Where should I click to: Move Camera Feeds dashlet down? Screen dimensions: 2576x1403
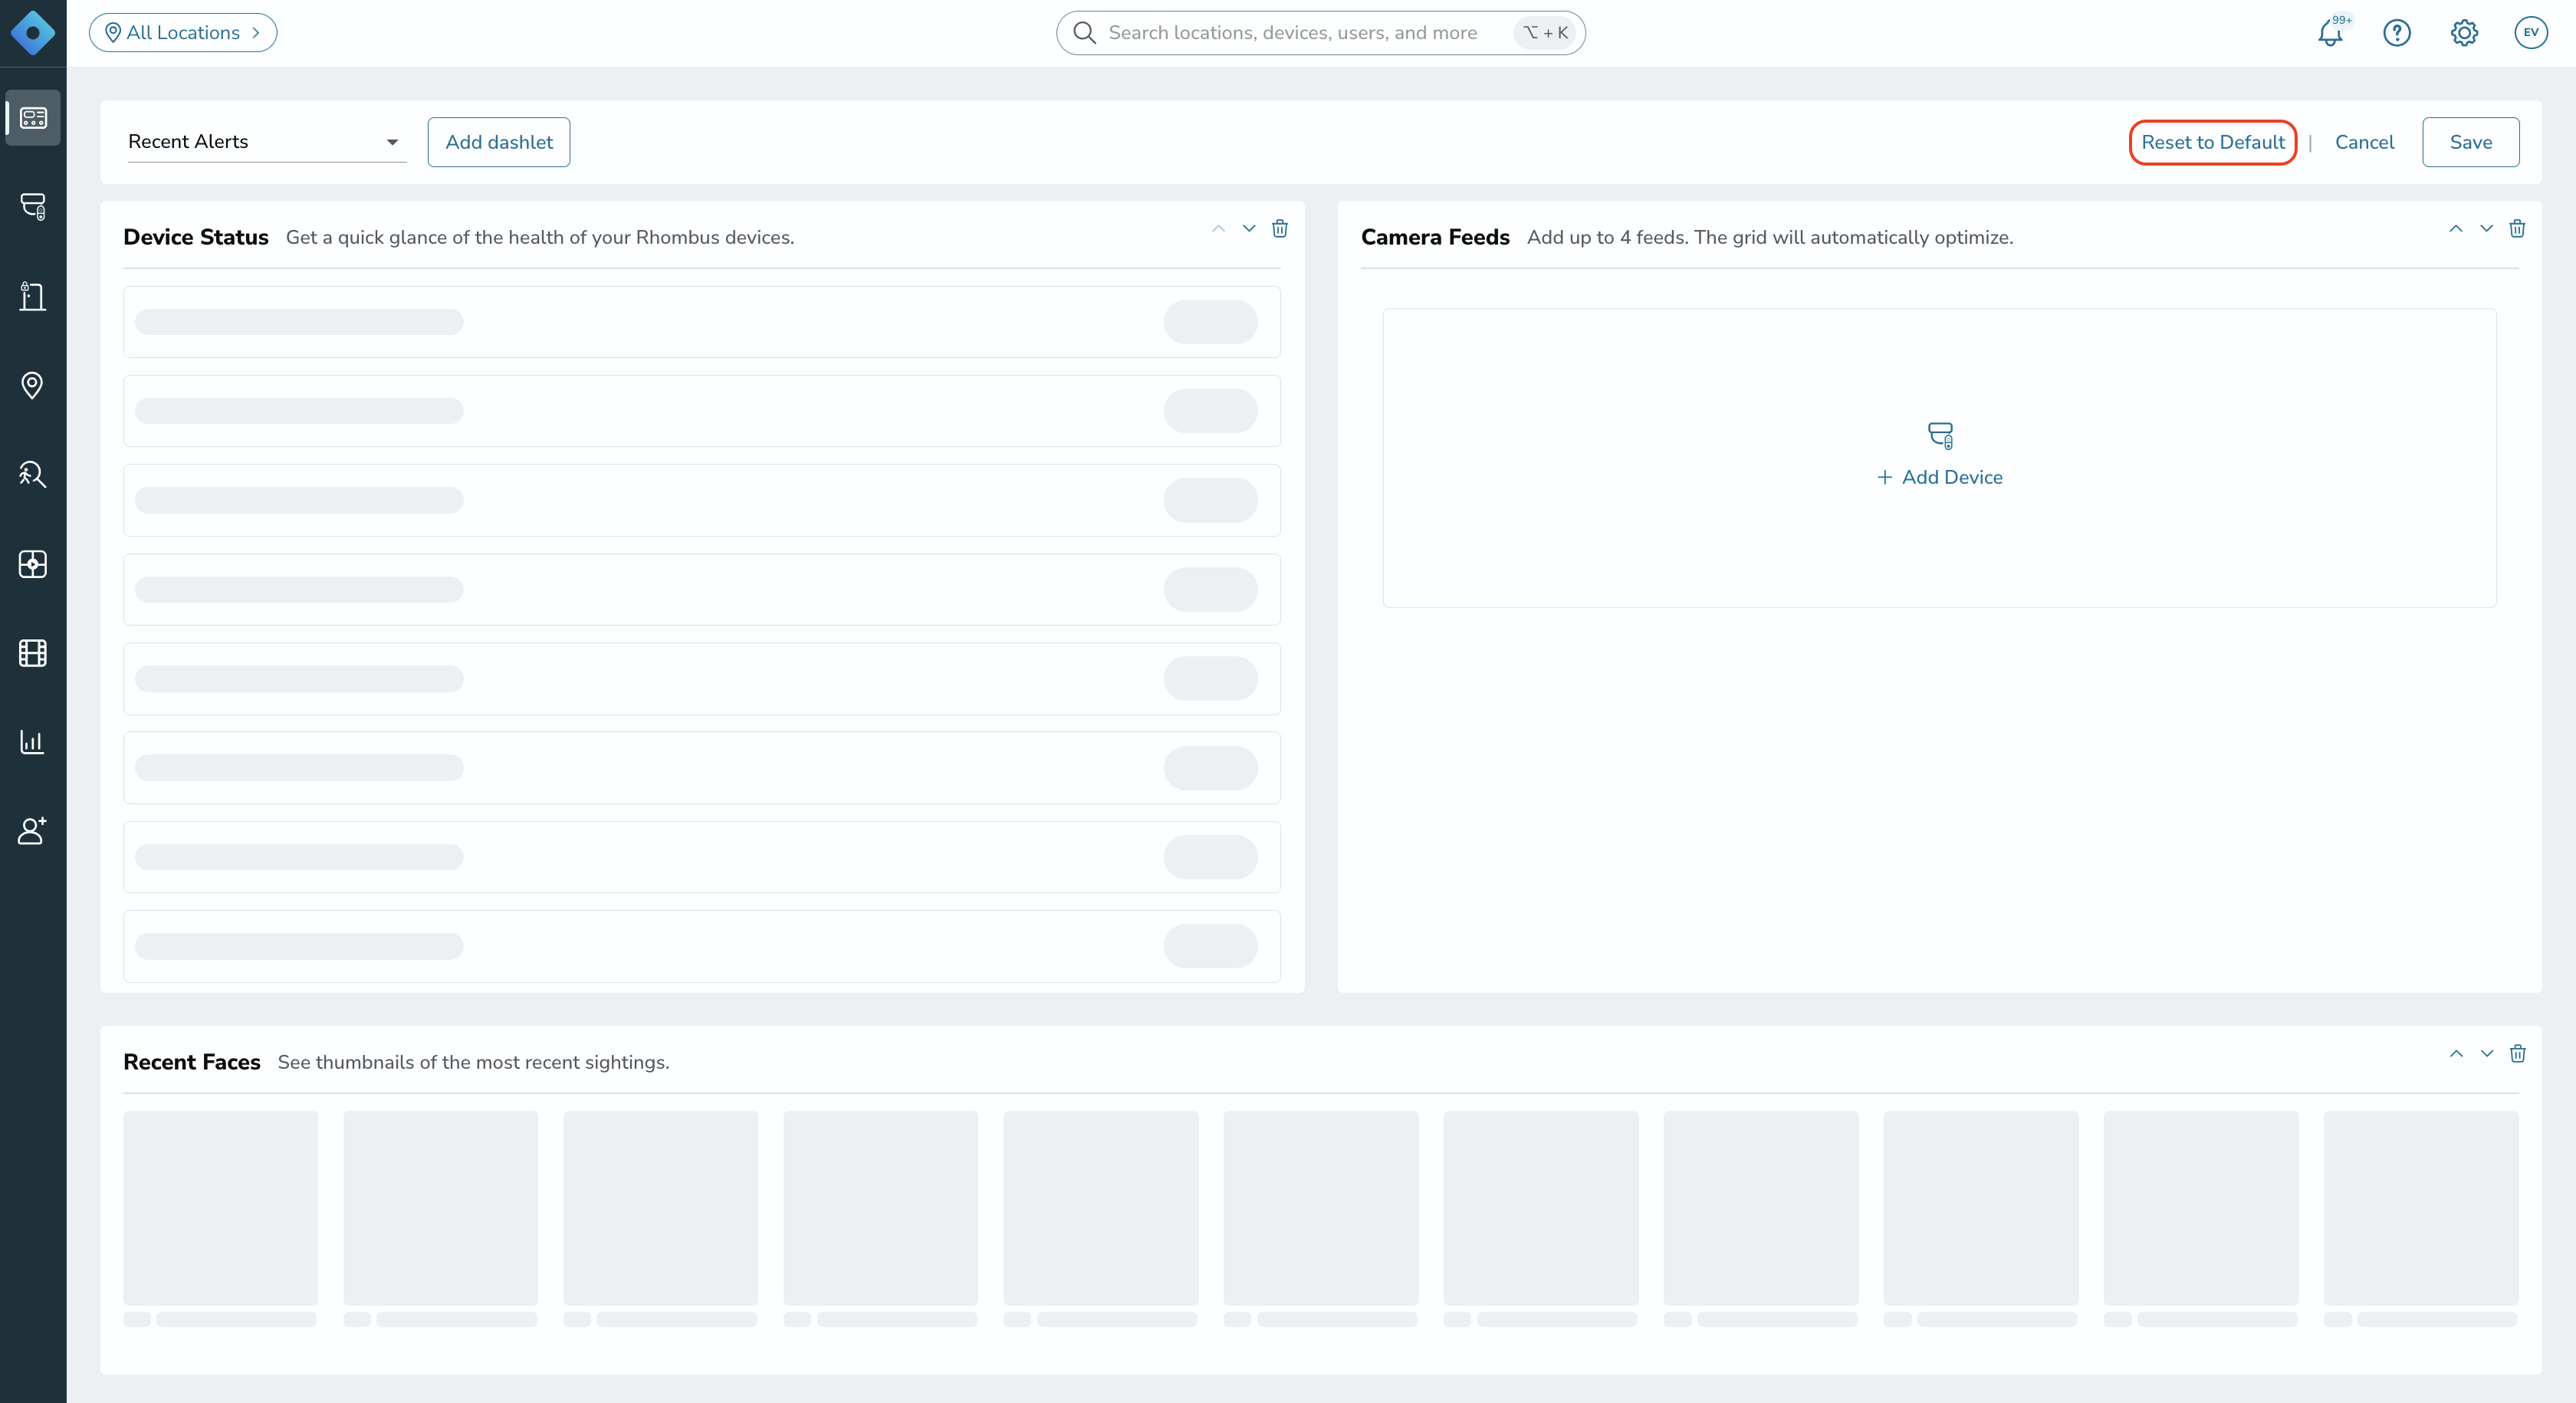click(2487, 229)
